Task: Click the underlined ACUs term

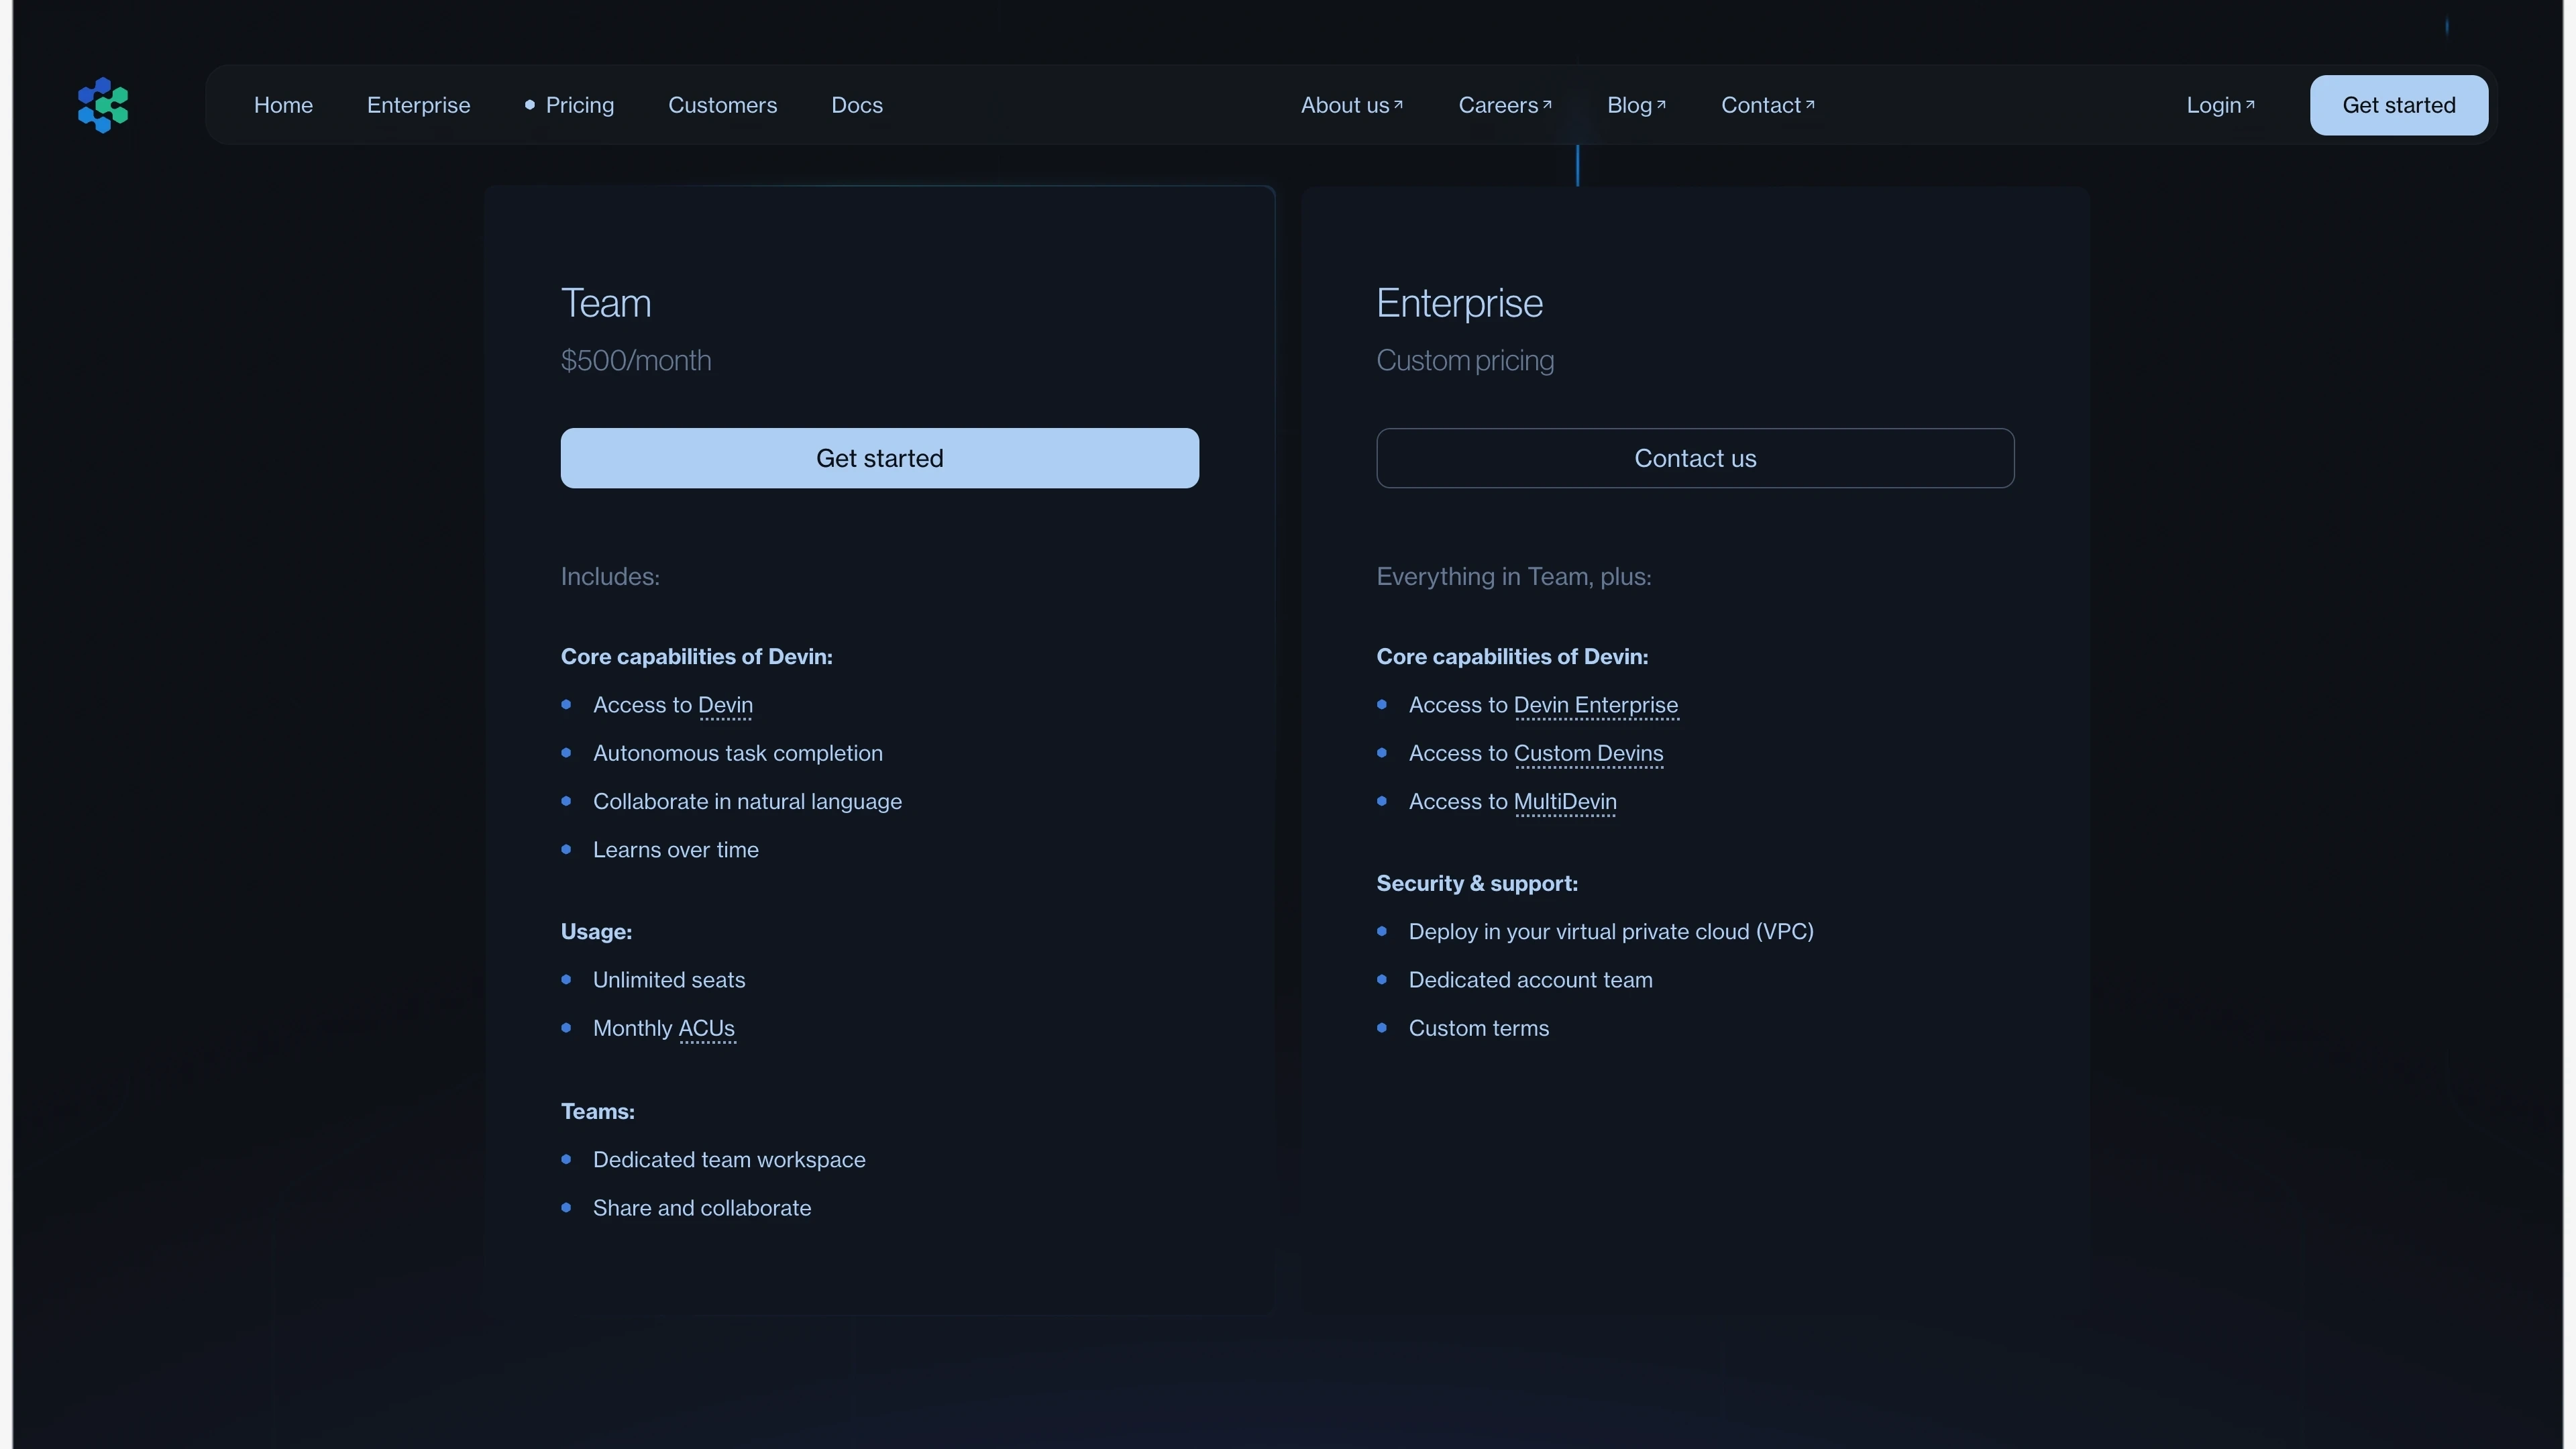Action: pos(706,1028)
